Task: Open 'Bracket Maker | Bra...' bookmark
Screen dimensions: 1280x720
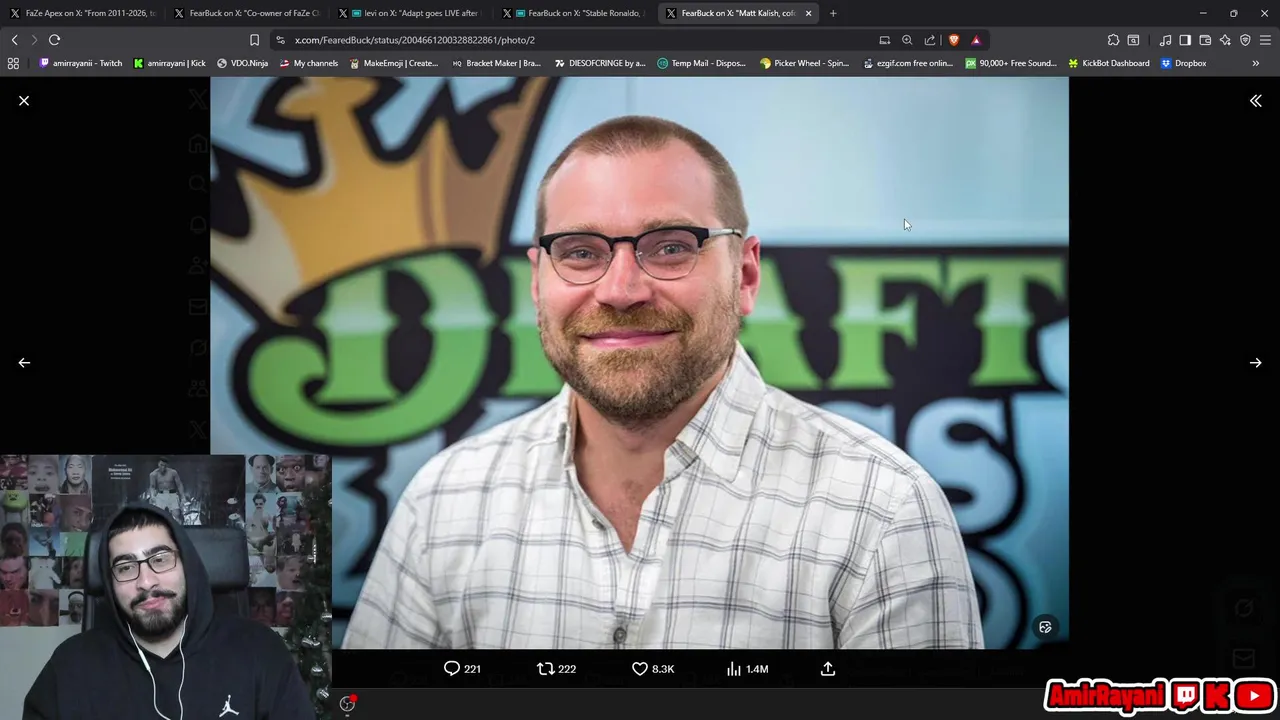Action: click(496, 63)
